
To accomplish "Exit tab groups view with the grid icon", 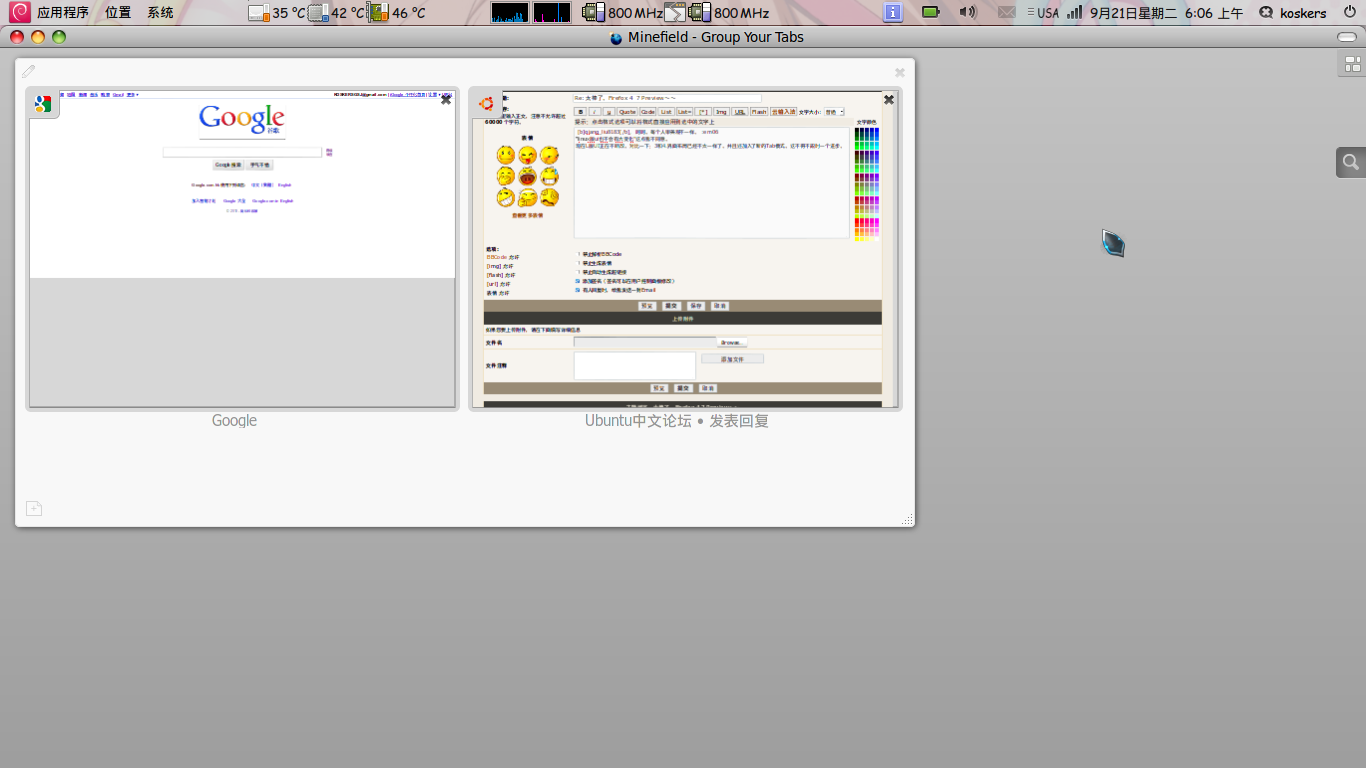I will coord(1352,64).
